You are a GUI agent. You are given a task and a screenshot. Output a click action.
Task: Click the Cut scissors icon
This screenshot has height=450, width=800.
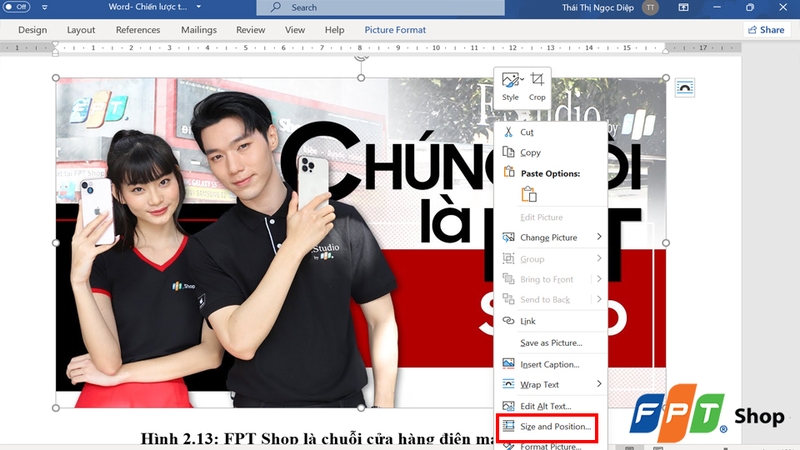[x=508, y=132]
